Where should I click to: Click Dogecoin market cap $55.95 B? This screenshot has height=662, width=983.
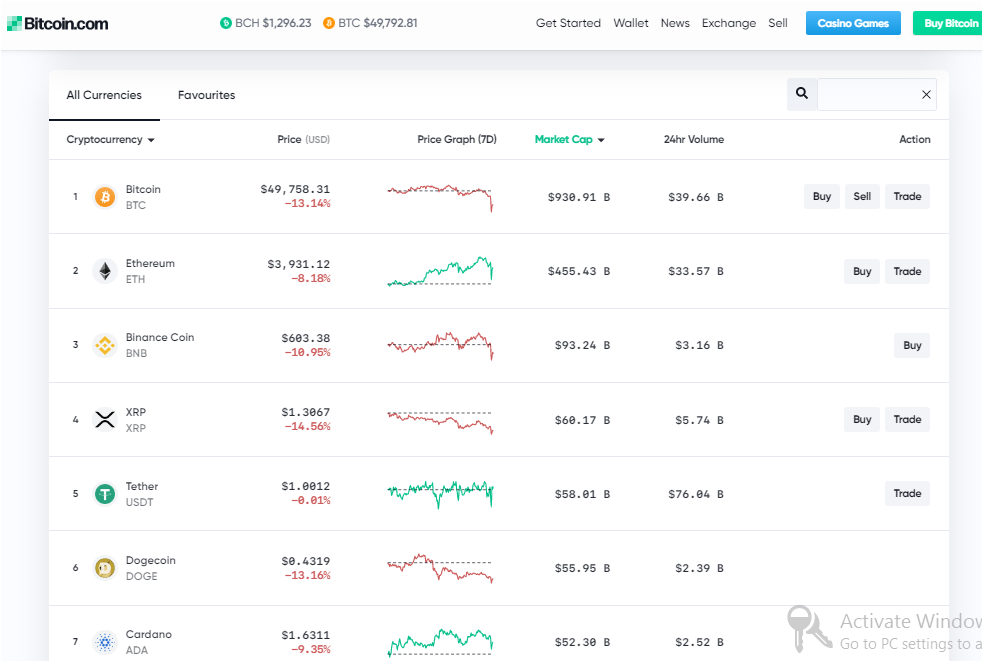click(582, 569)
